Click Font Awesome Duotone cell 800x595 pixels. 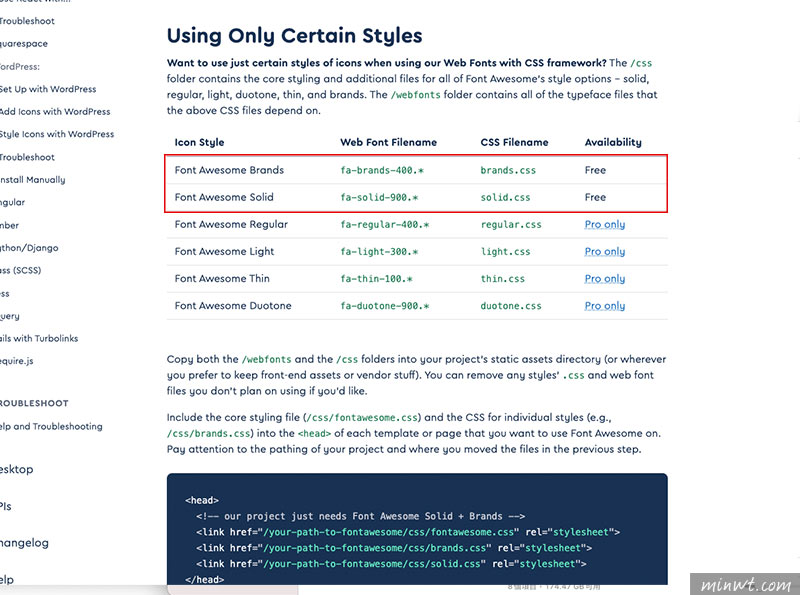point(233,305)
